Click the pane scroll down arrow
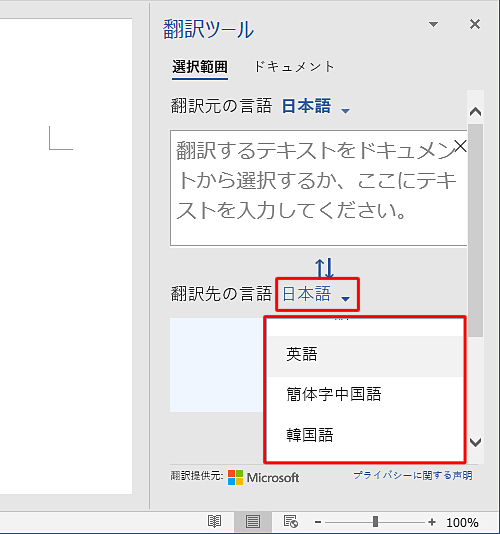 click(475, 442)
